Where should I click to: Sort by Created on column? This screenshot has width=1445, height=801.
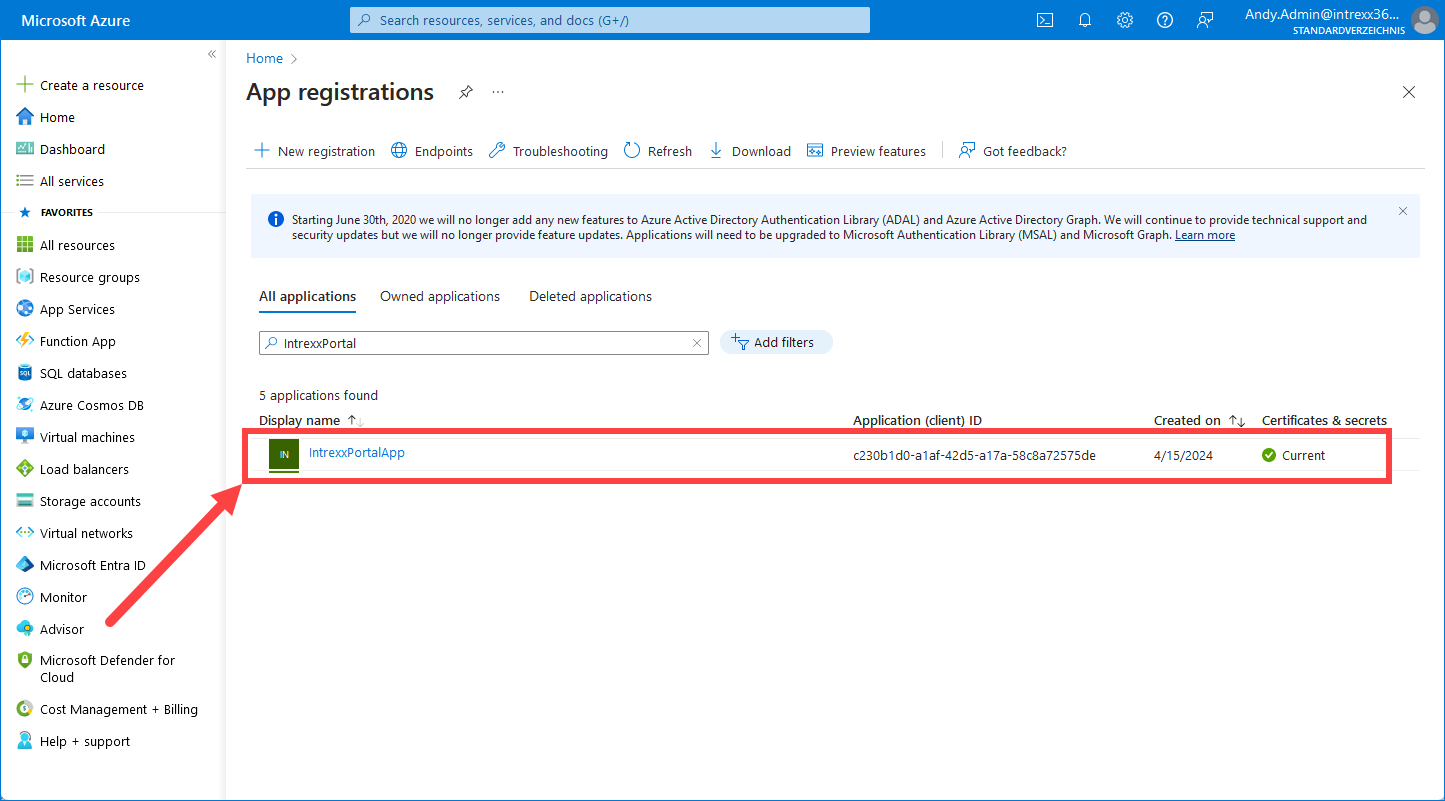[1199, 421]
